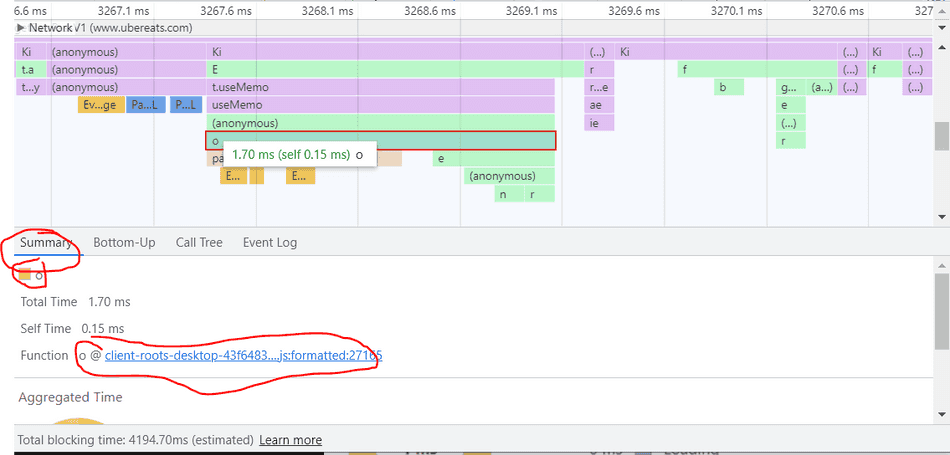
Task: Click the Learn more link
Action: (290, 440)
